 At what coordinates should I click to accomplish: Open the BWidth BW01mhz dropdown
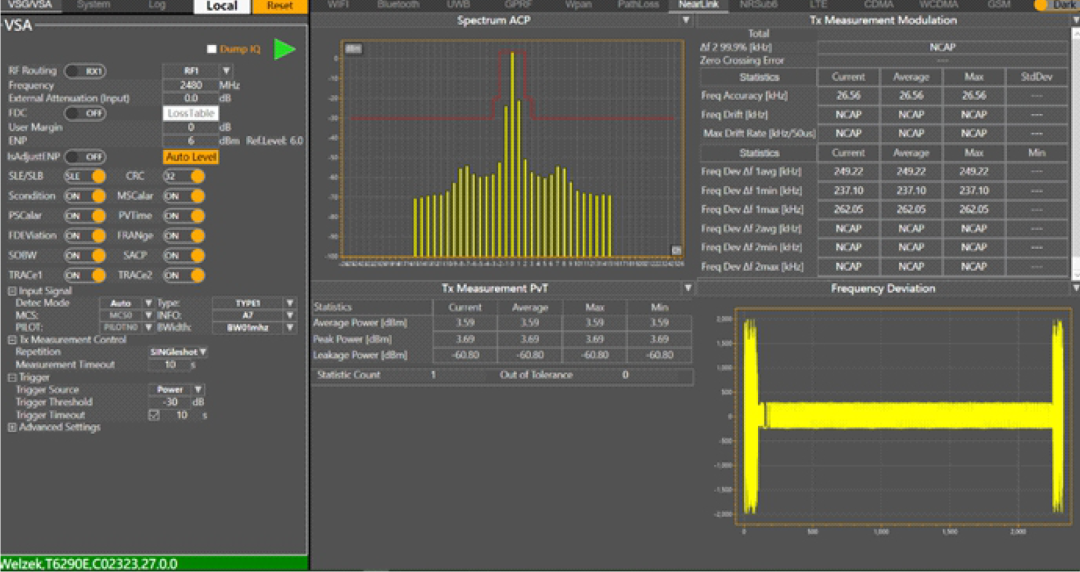(290, 327)
